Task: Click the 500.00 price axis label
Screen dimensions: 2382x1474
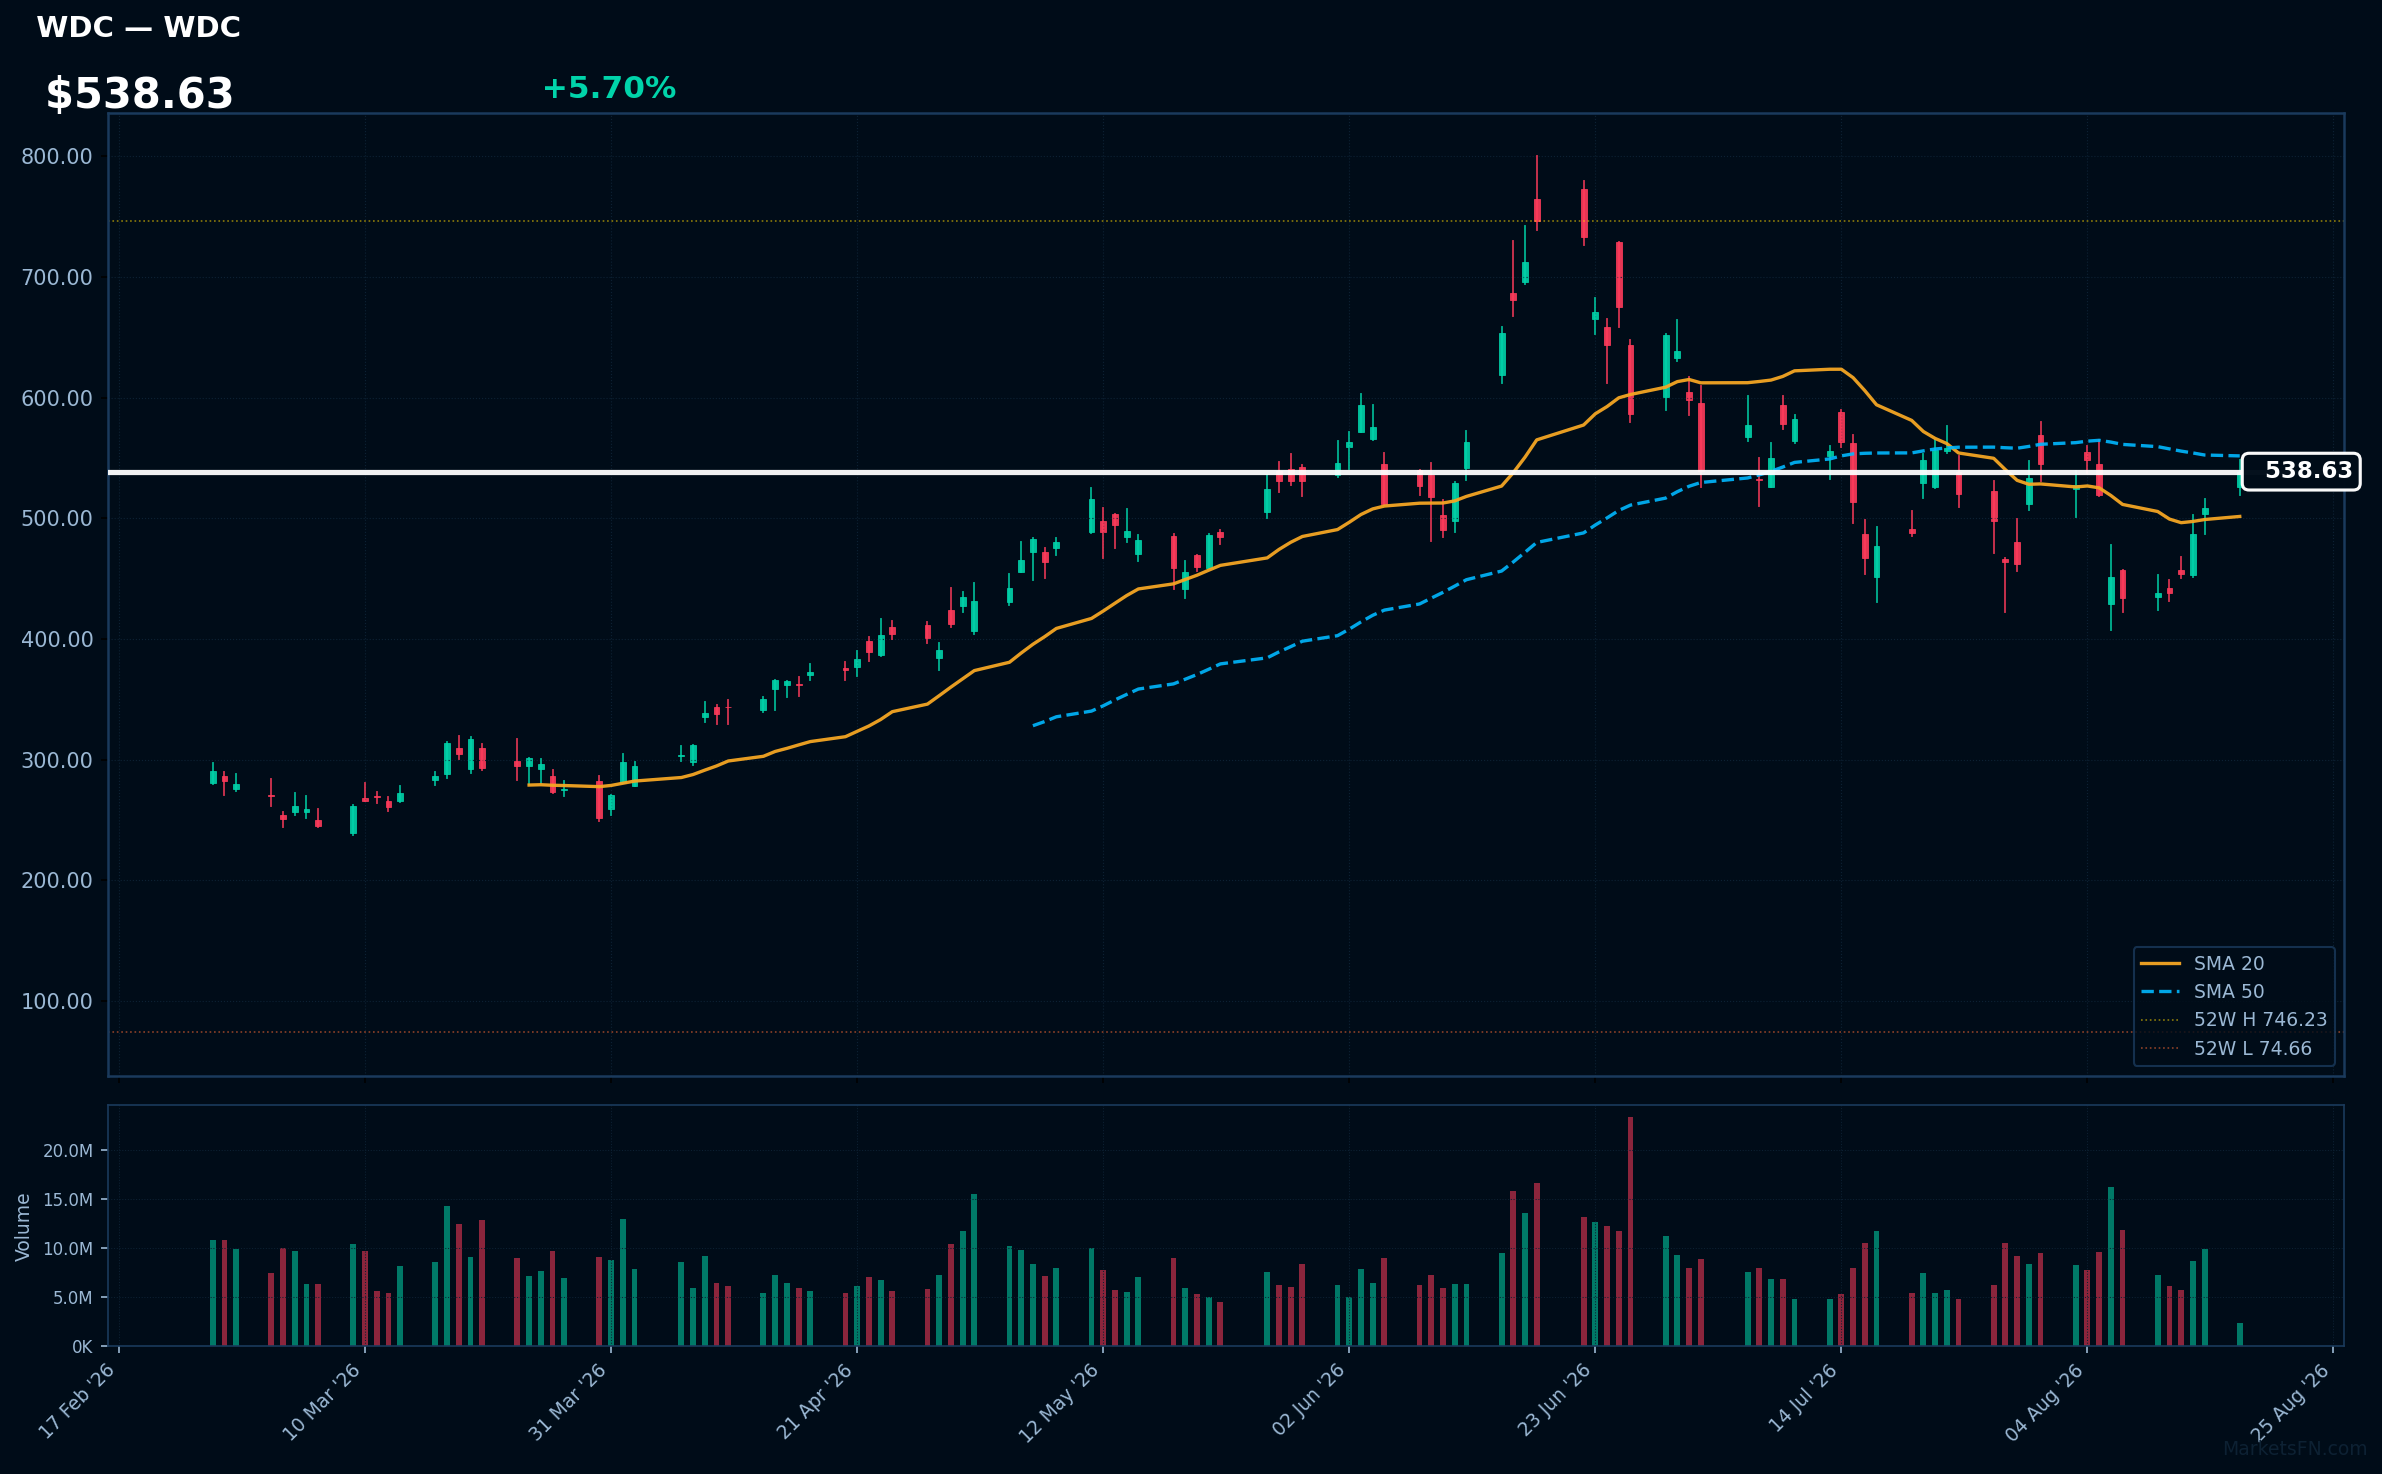Action: (57, 519)
